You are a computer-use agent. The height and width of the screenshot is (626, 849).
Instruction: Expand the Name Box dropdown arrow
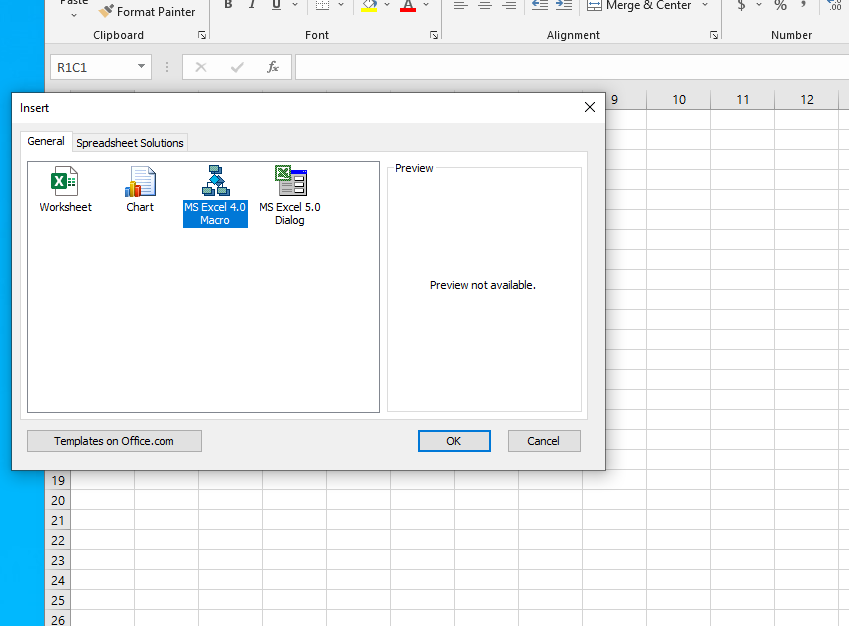142,67
